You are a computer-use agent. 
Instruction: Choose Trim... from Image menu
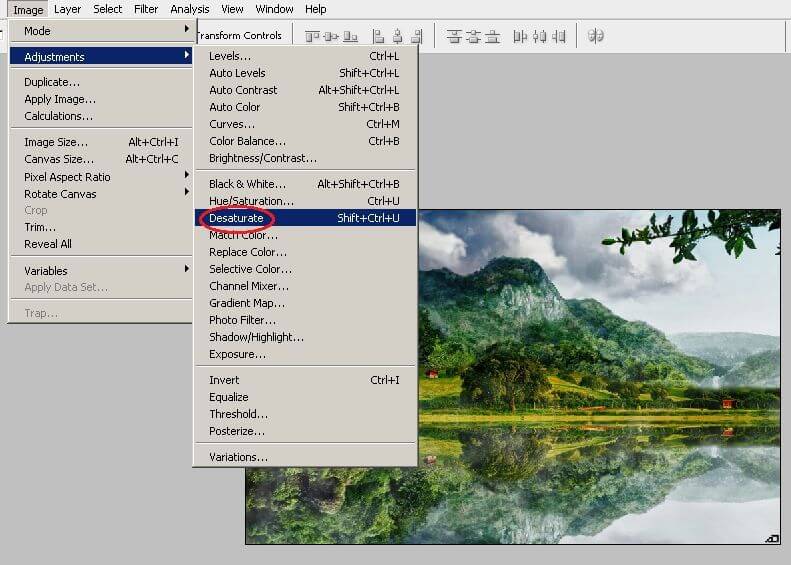click(x=101, y=227)
